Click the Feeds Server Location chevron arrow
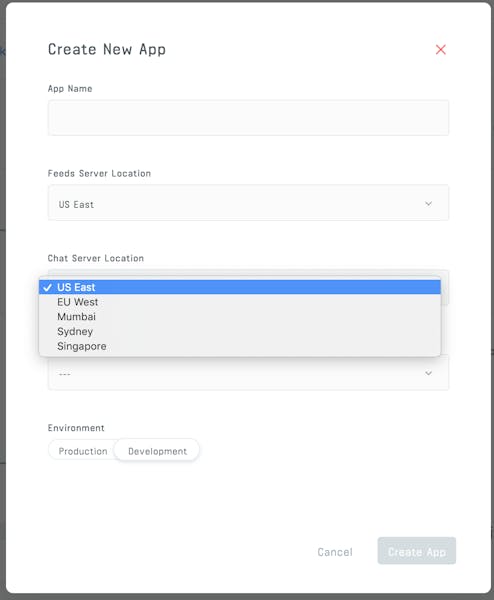 [x=428, y=204]
